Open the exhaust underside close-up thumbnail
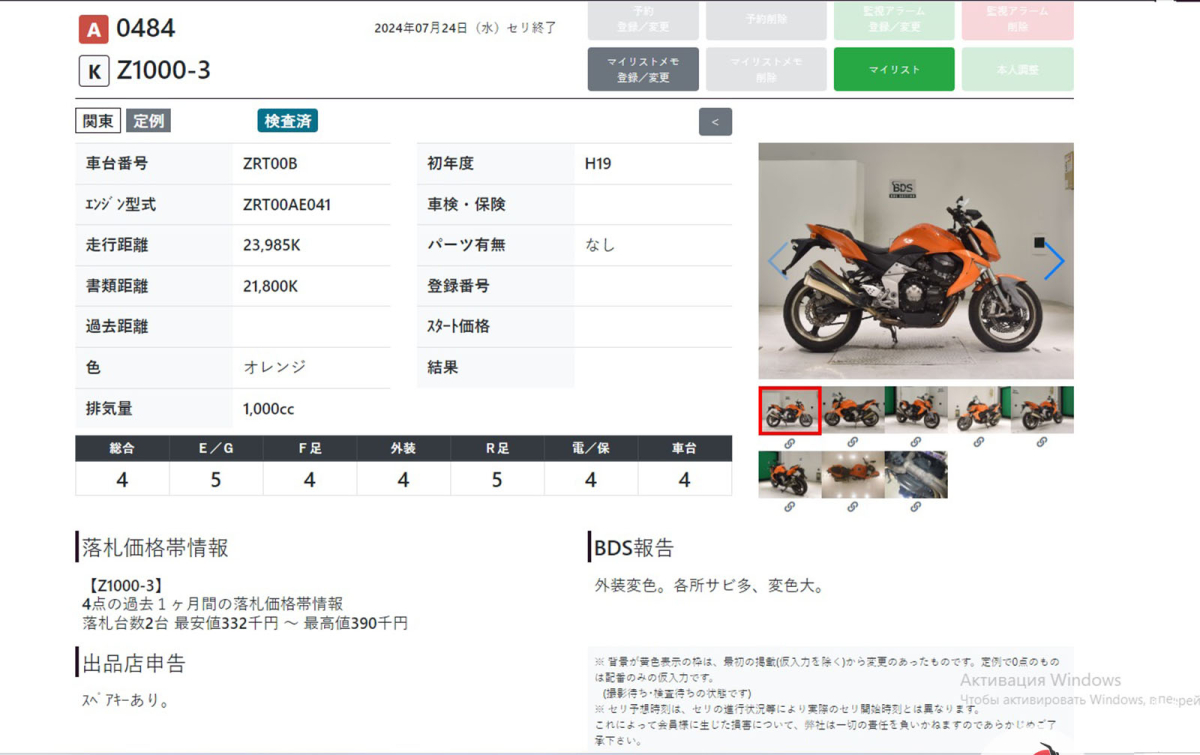This screenshot has height=755, width=1200. click(915, 475)
